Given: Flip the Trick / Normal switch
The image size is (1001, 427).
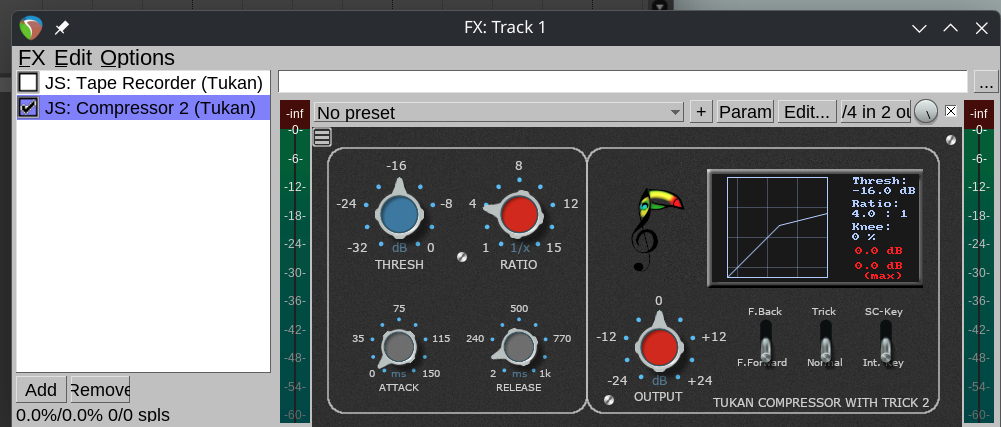Looking at the screenshot, I should pyautogui.click(x=824, y=345).
